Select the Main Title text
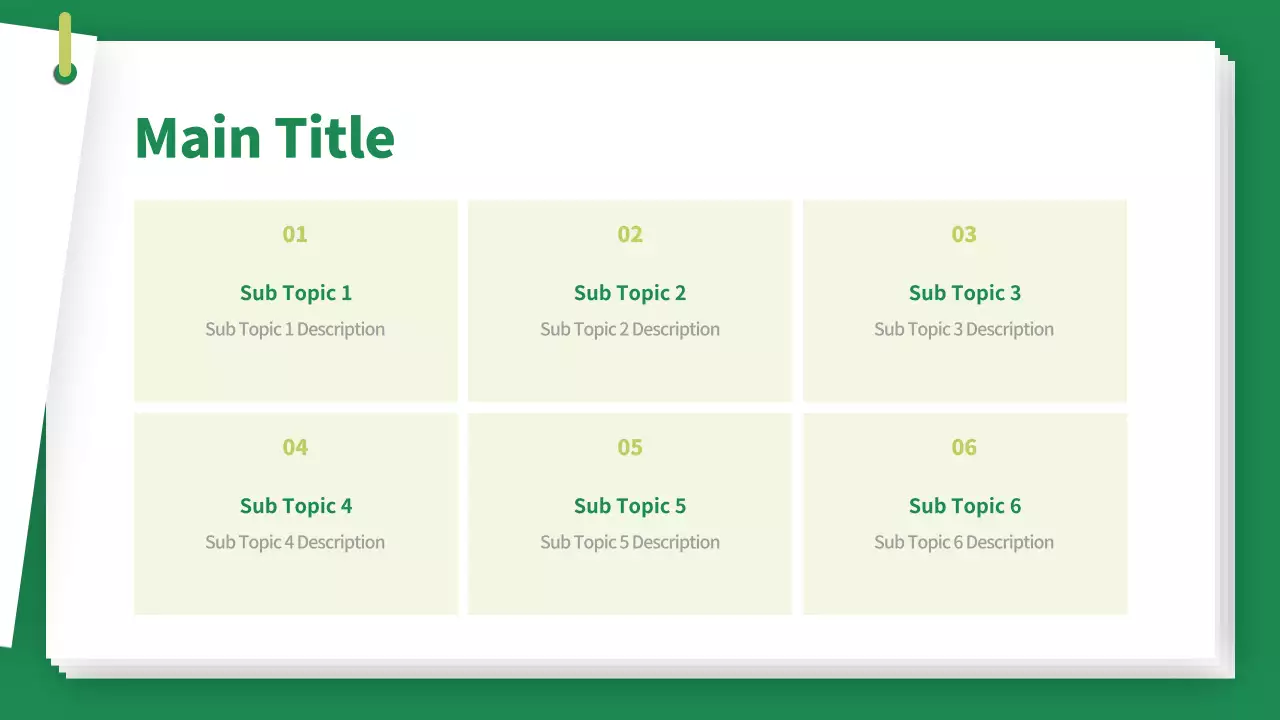 pyautogui.click(x=265, y=138)
